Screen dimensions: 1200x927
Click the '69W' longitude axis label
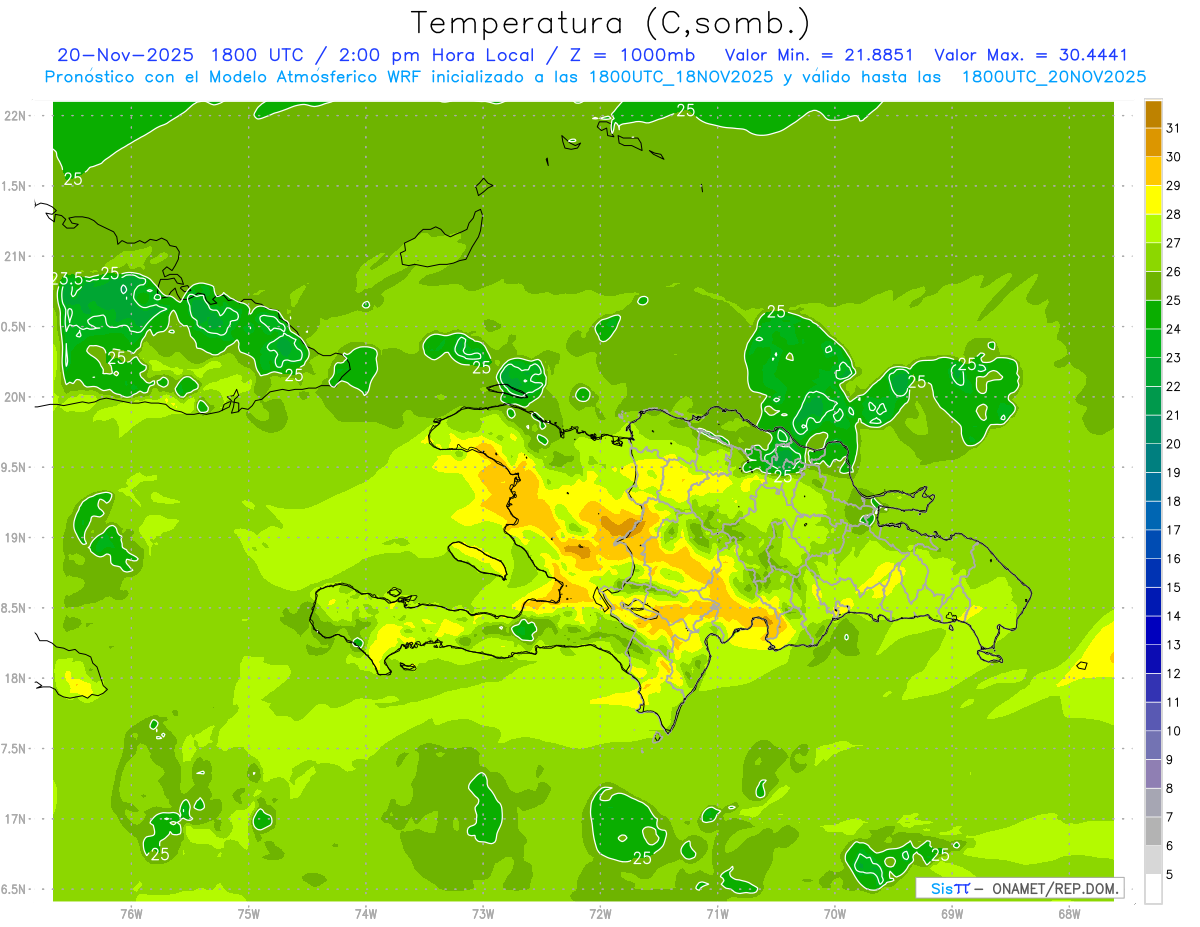(952, 913)
